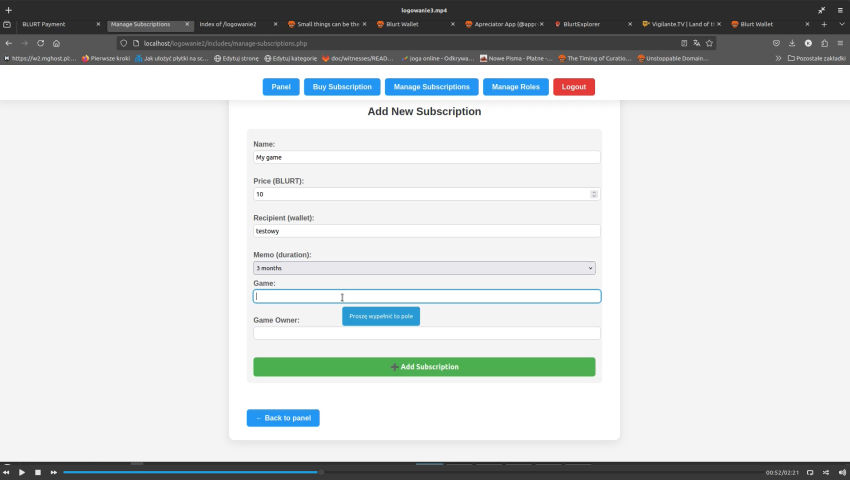
Task: Toggle the shuffle icon in player
Action: (x=826, y=472)
